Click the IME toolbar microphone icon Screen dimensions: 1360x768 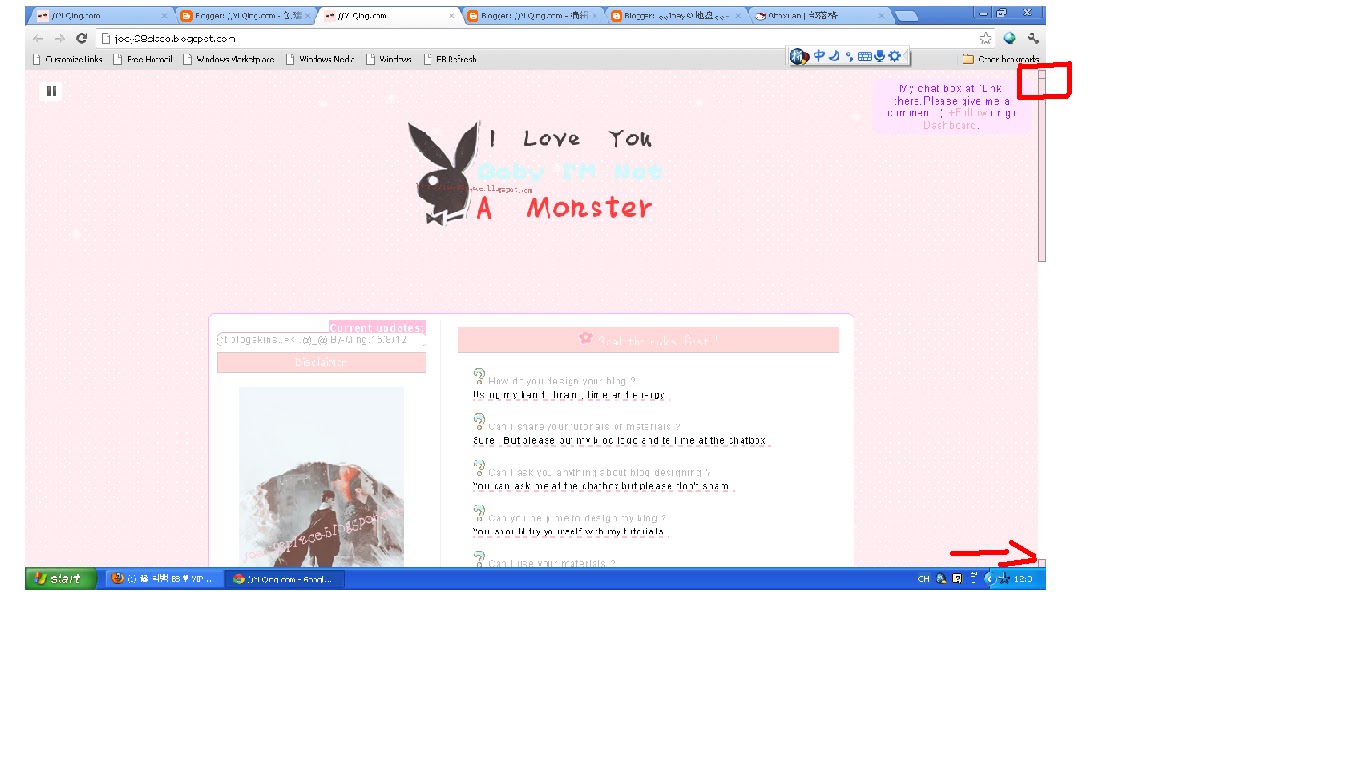tap(880, 56)
